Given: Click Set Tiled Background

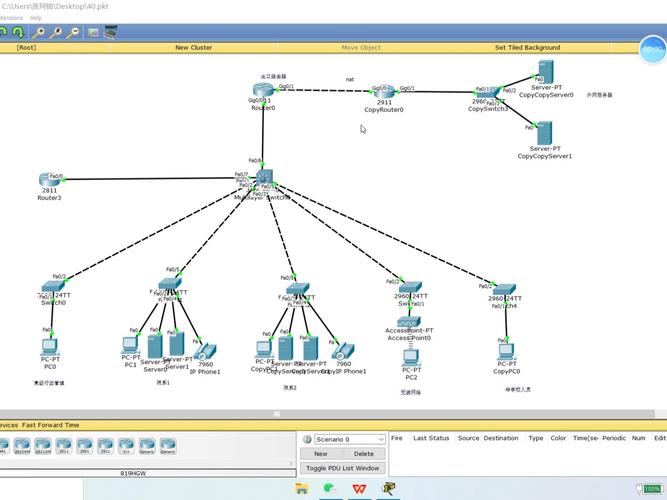Looking at the screenshot, I should click(x=527, y=47).
